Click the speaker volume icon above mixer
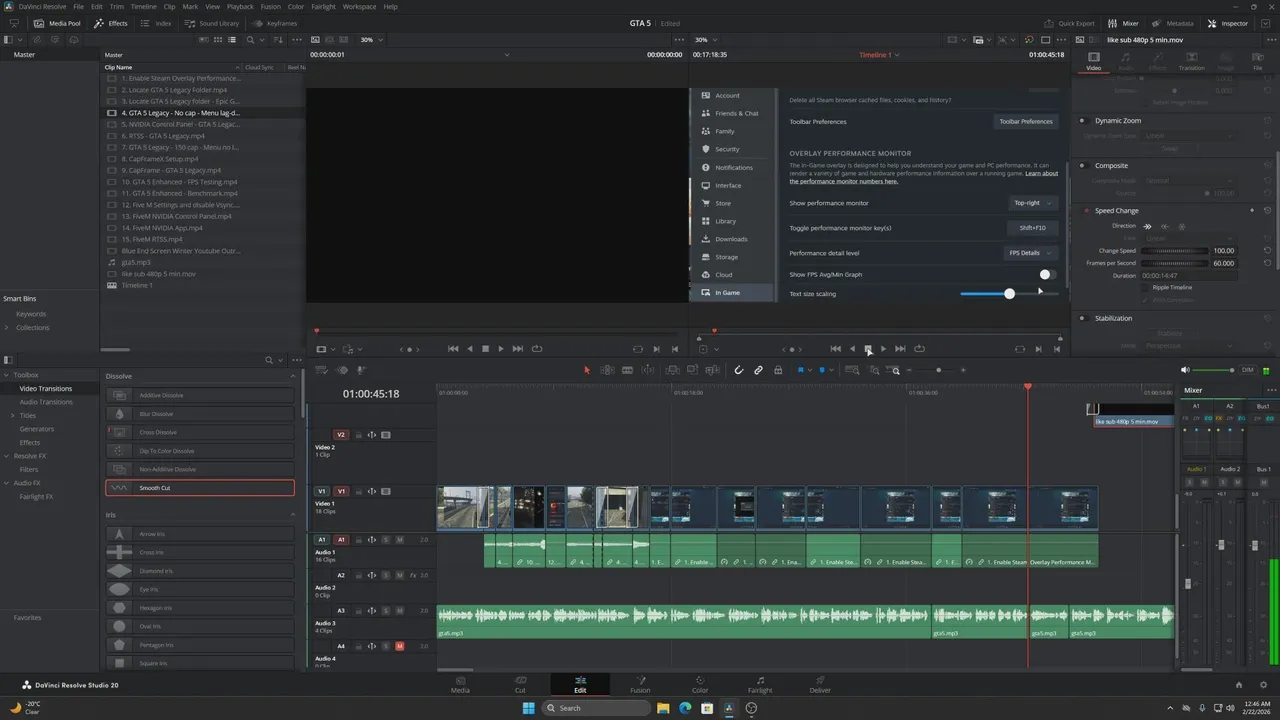The height and width of the screenshot is (720, 1280). coord(1185,370)
